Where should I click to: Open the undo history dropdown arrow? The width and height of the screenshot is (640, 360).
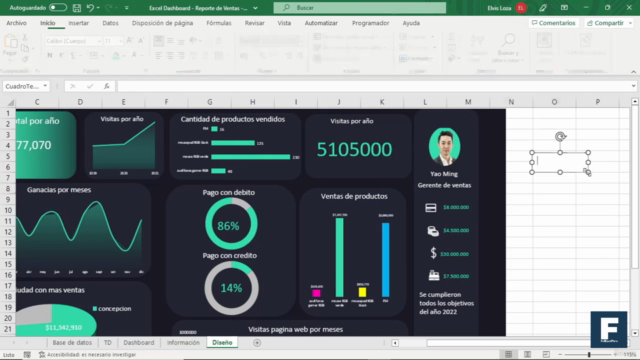[98, 8]
